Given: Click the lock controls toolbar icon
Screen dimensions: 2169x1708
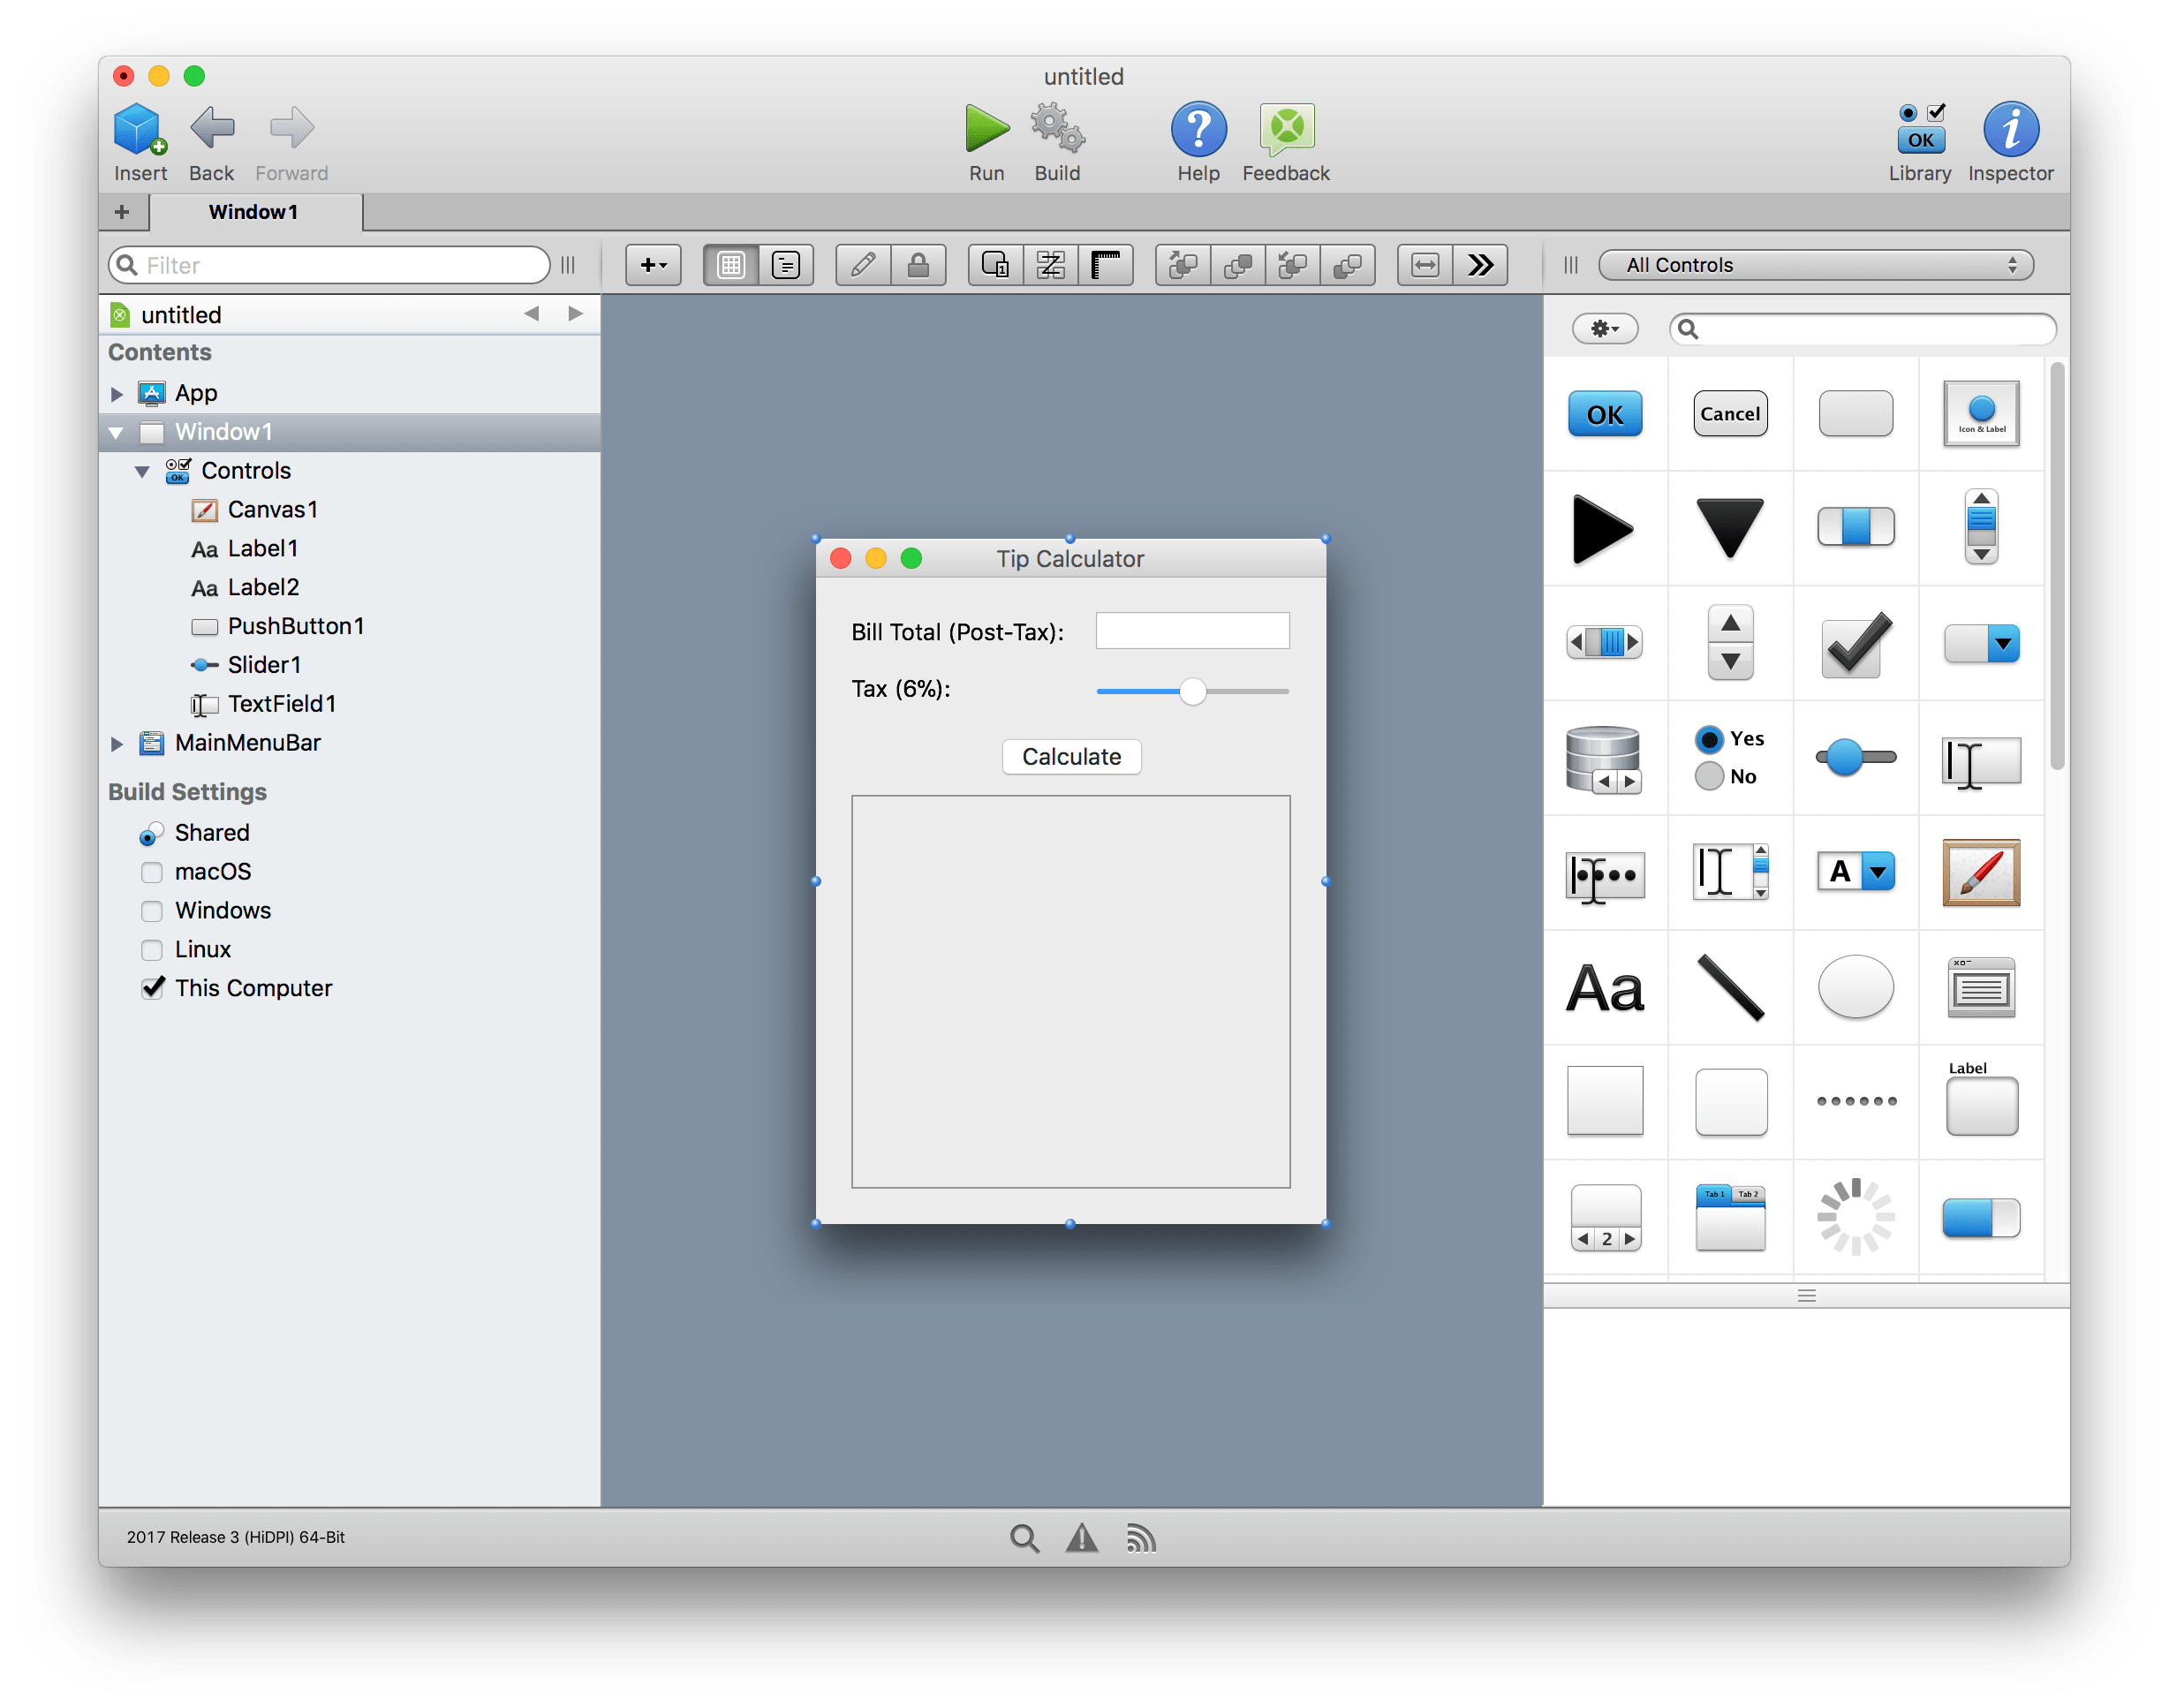Looking at the screenshot, I should tap(918, 265).
